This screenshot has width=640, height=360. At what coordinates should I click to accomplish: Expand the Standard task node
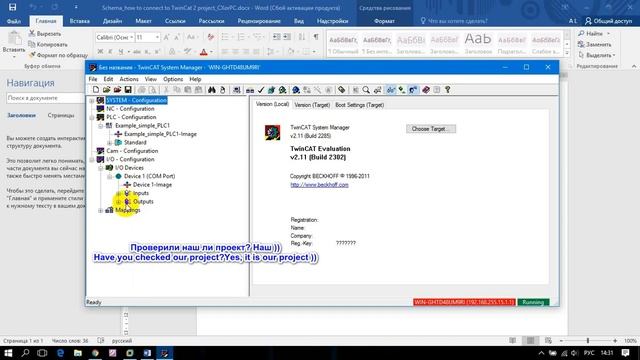pyautogui.click(x=109, y=142)
